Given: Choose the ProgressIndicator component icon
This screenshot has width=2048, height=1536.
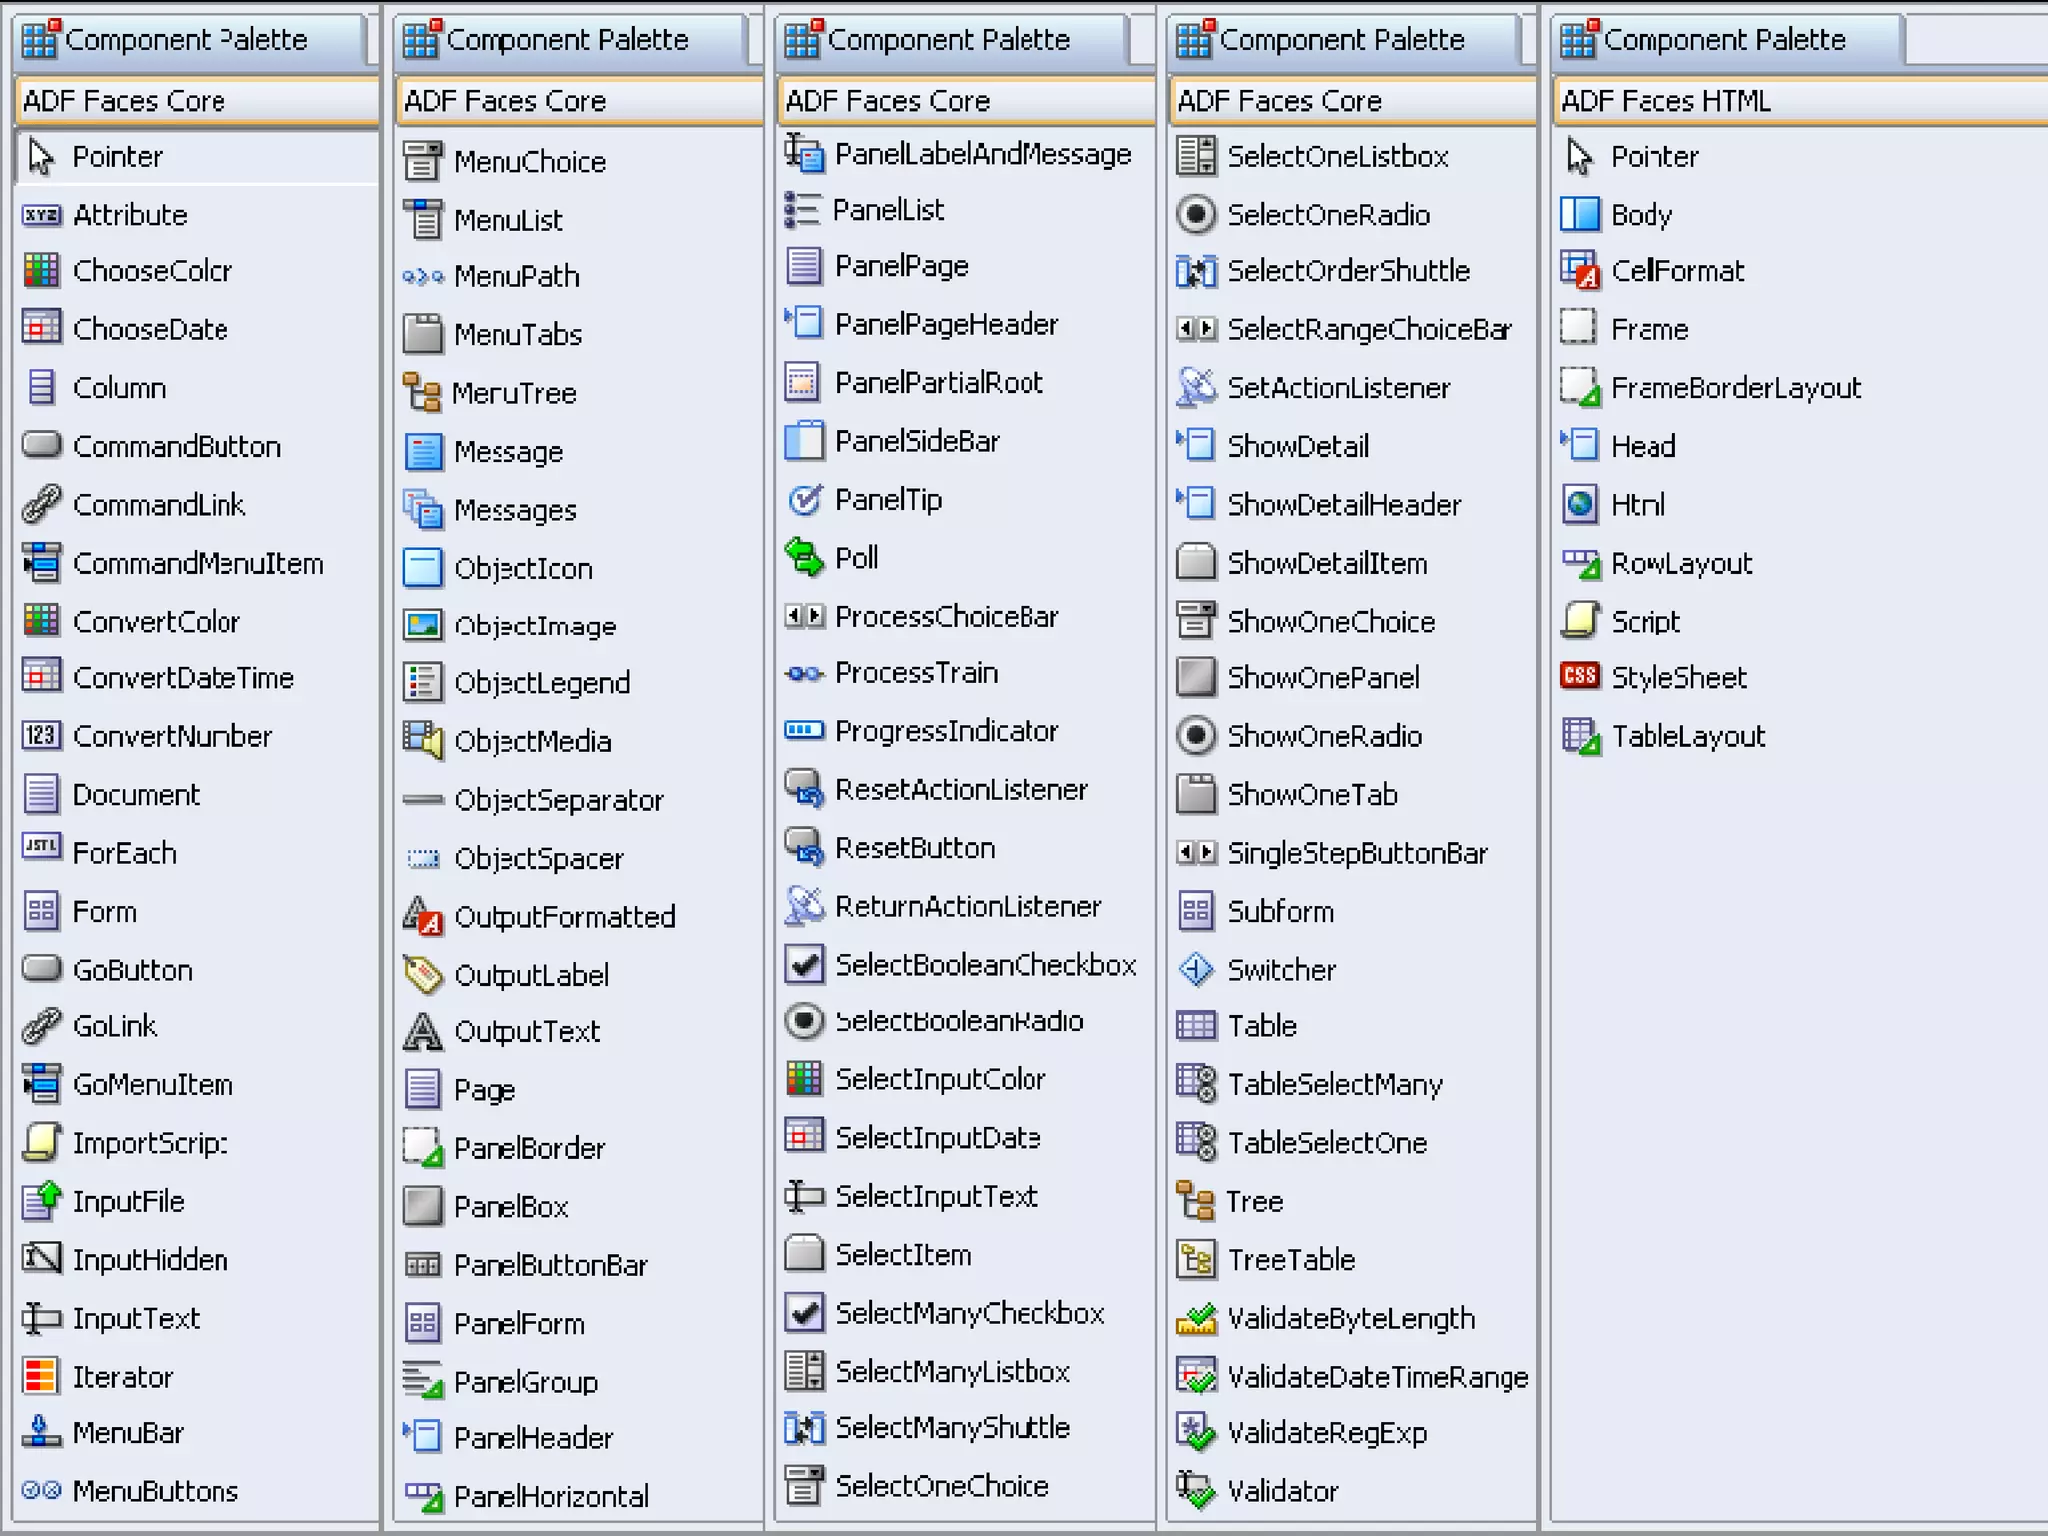Looking at the screenshot, I should (x=804, y=731).
